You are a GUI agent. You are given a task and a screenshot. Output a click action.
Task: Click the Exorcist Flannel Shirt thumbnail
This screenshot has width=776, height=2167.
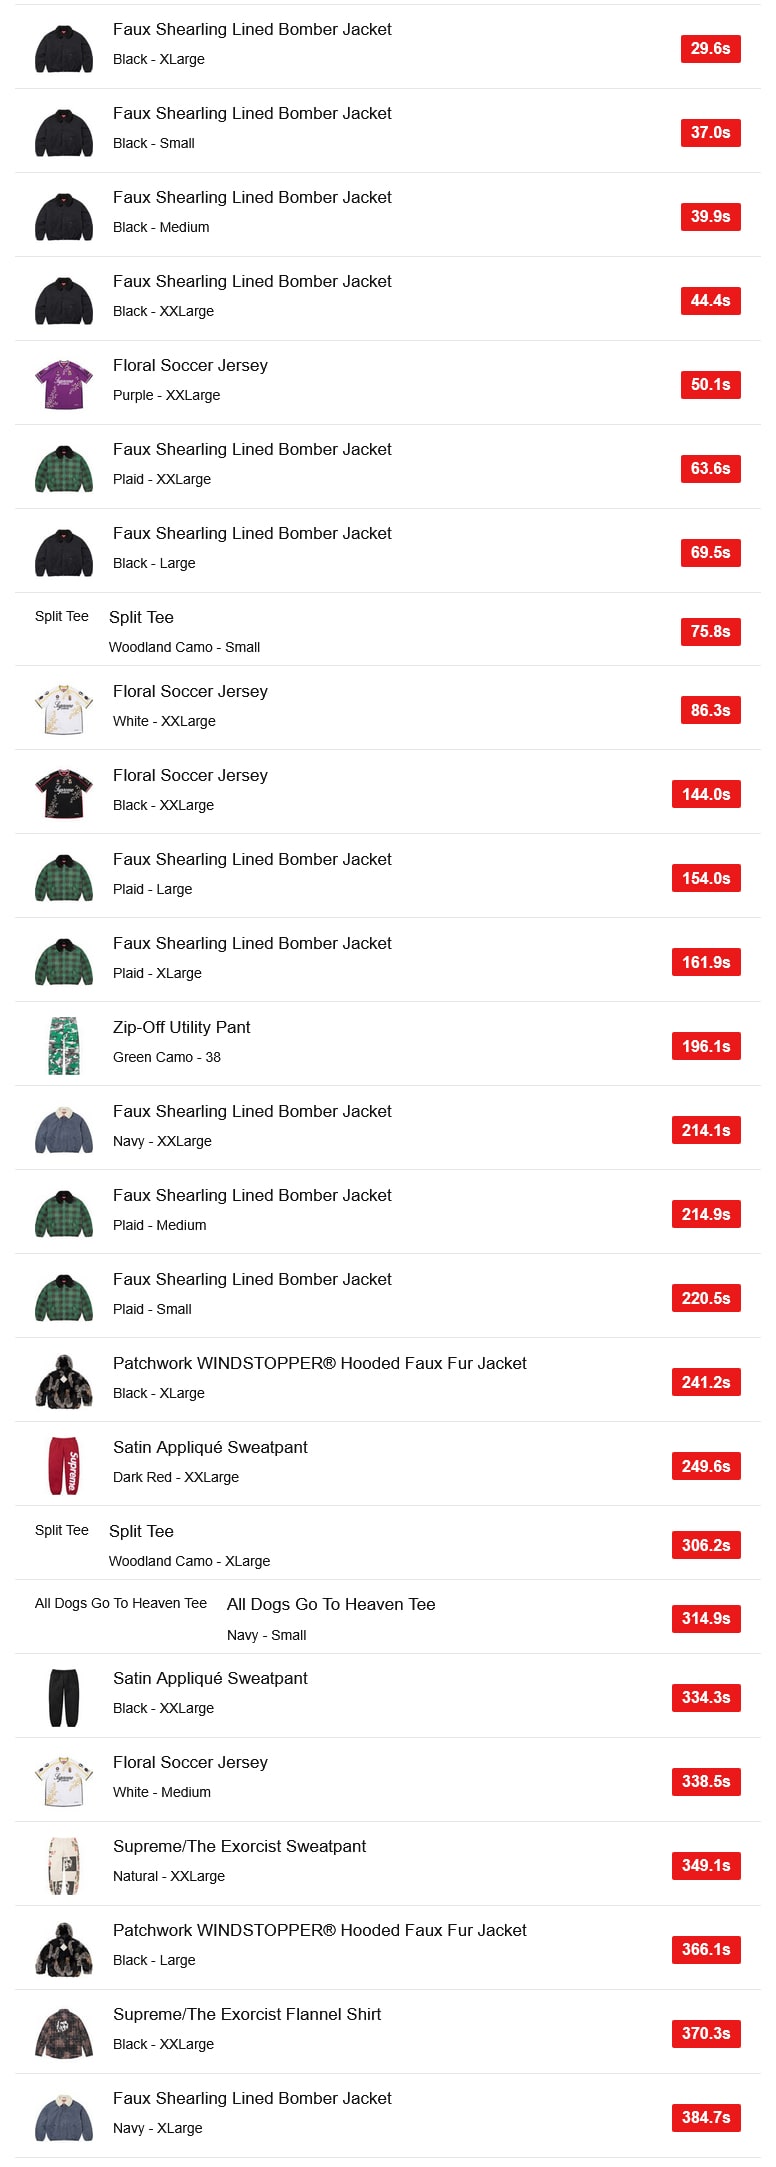click(64, 2033)
